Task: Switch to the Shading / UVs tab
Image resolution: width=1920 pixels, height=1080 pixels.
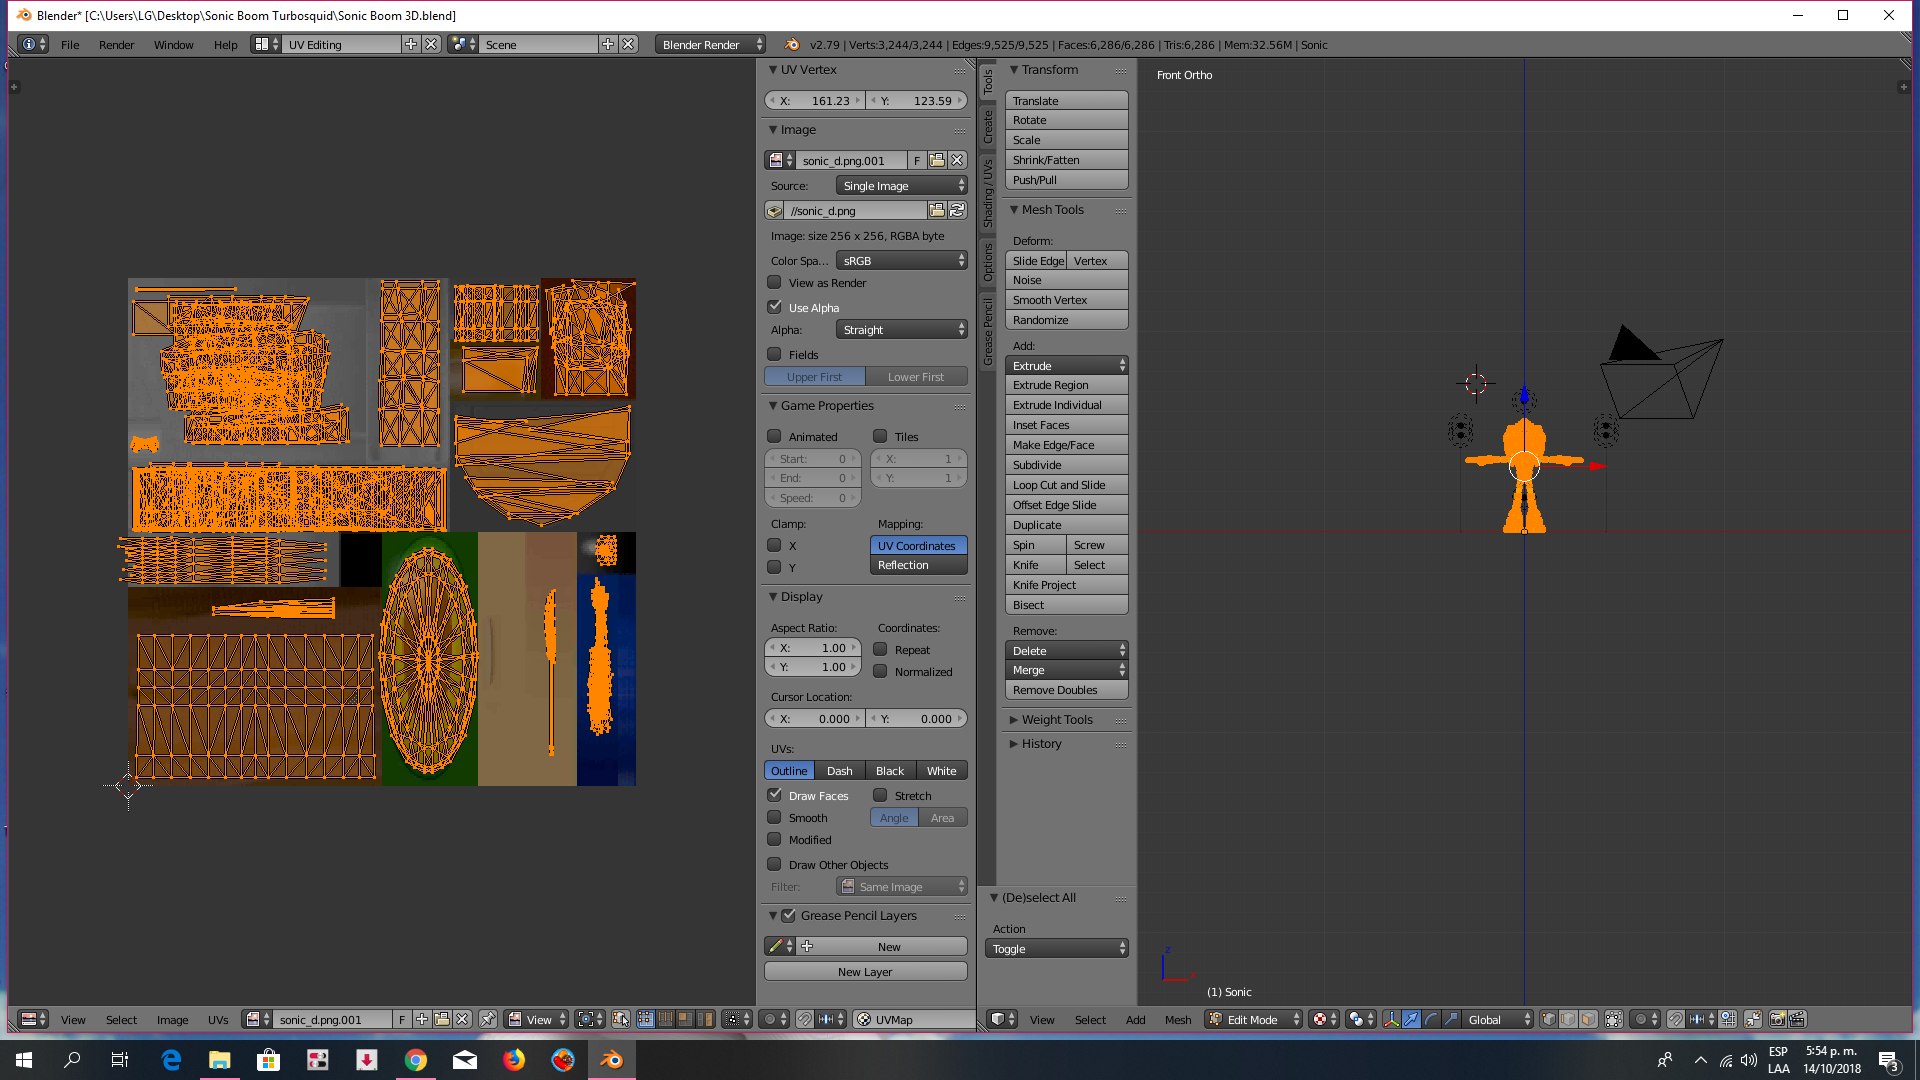Action: pos(988,193)
